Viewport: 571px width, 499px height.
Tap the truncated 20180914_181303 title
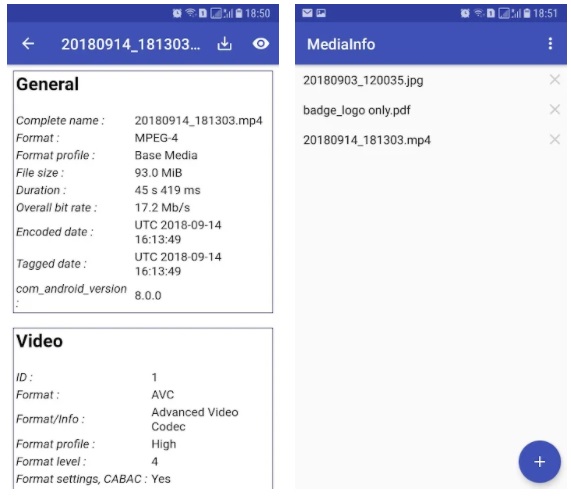click(x=131, y=44)
